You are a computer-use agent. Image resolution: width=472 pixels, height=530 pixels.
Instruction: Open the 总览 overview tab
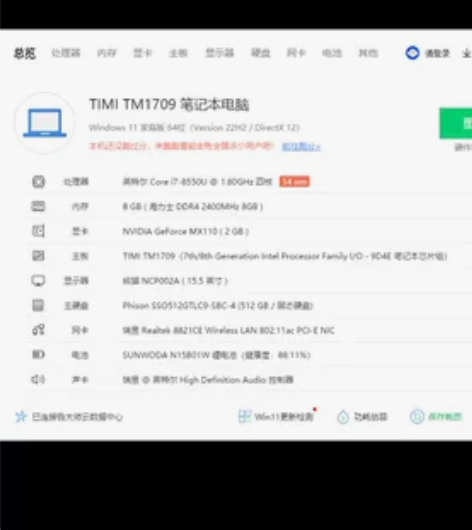(x=24, y=53)
